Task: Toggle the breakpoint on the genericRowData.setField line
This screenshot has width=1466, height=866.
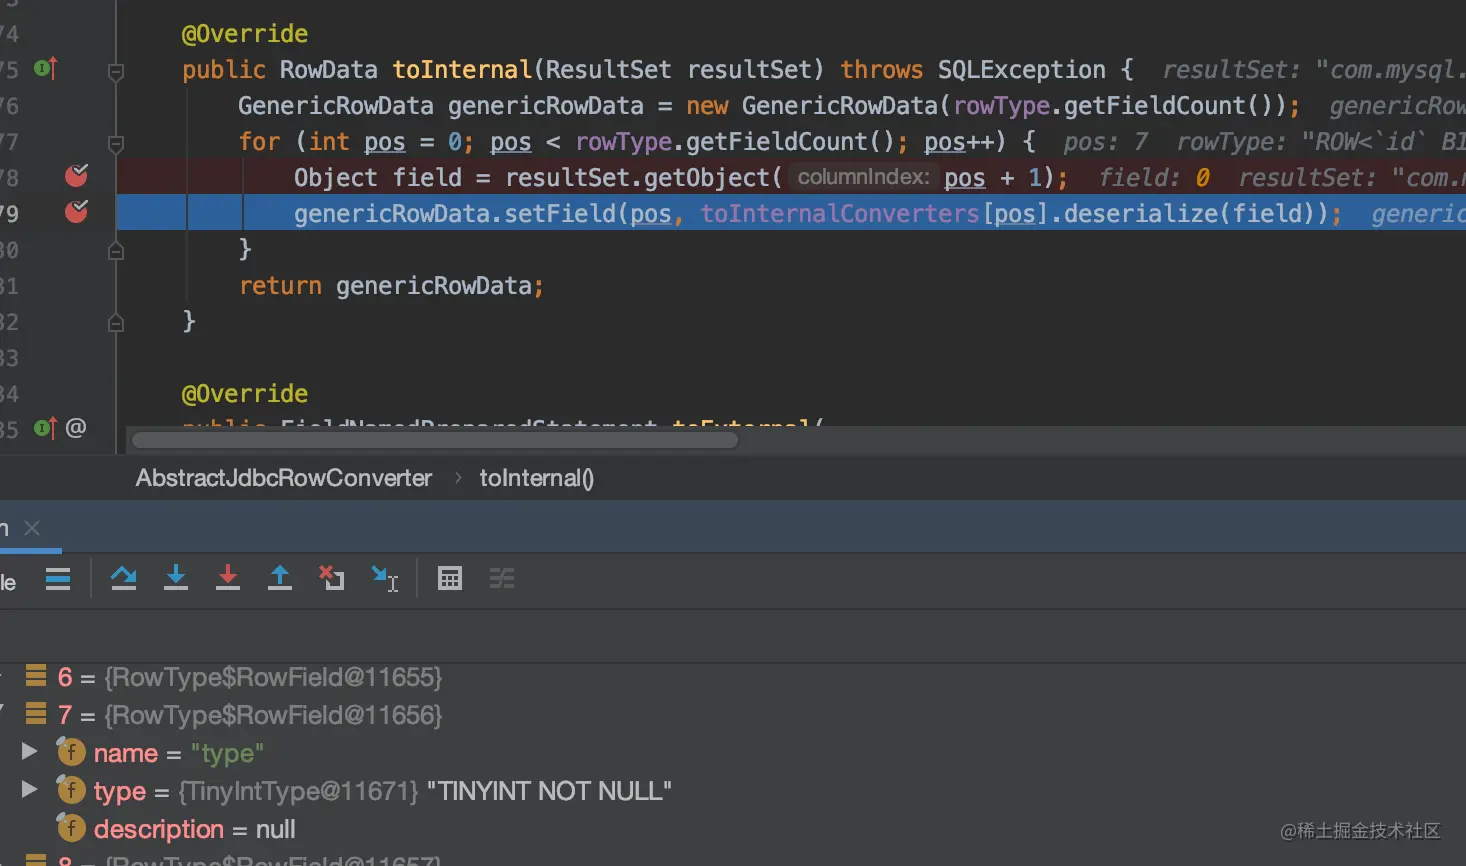Action: point(76,212)
